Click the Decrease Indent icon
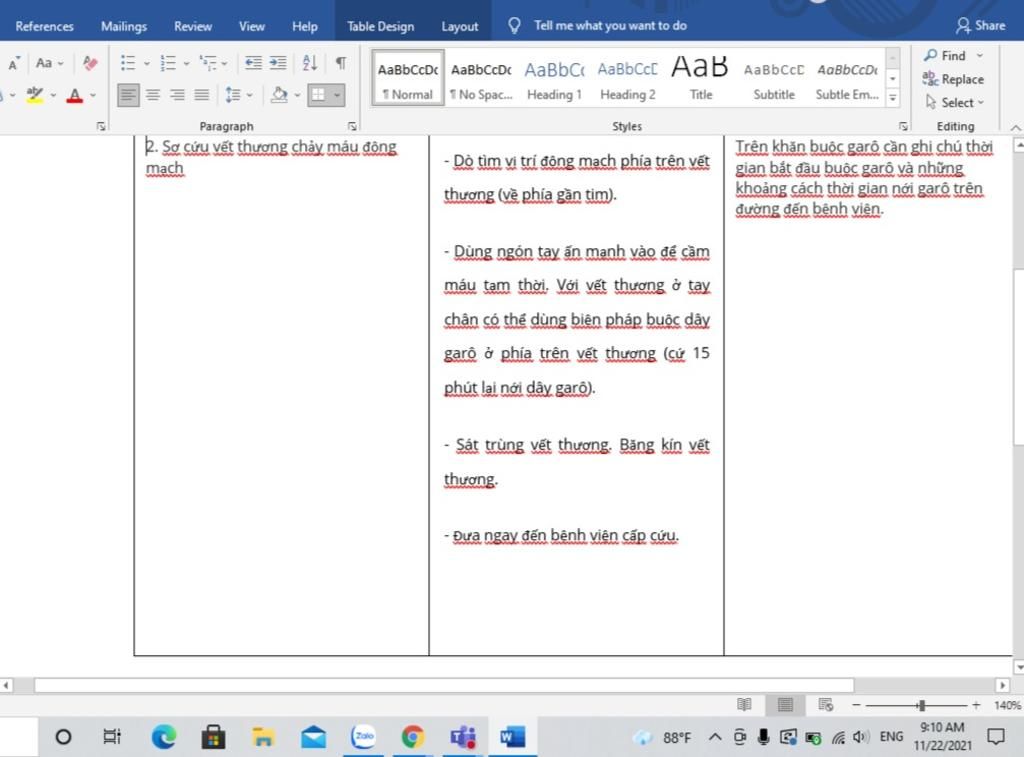The height and width of the screenshot is (757, 1024). [253, 63]
